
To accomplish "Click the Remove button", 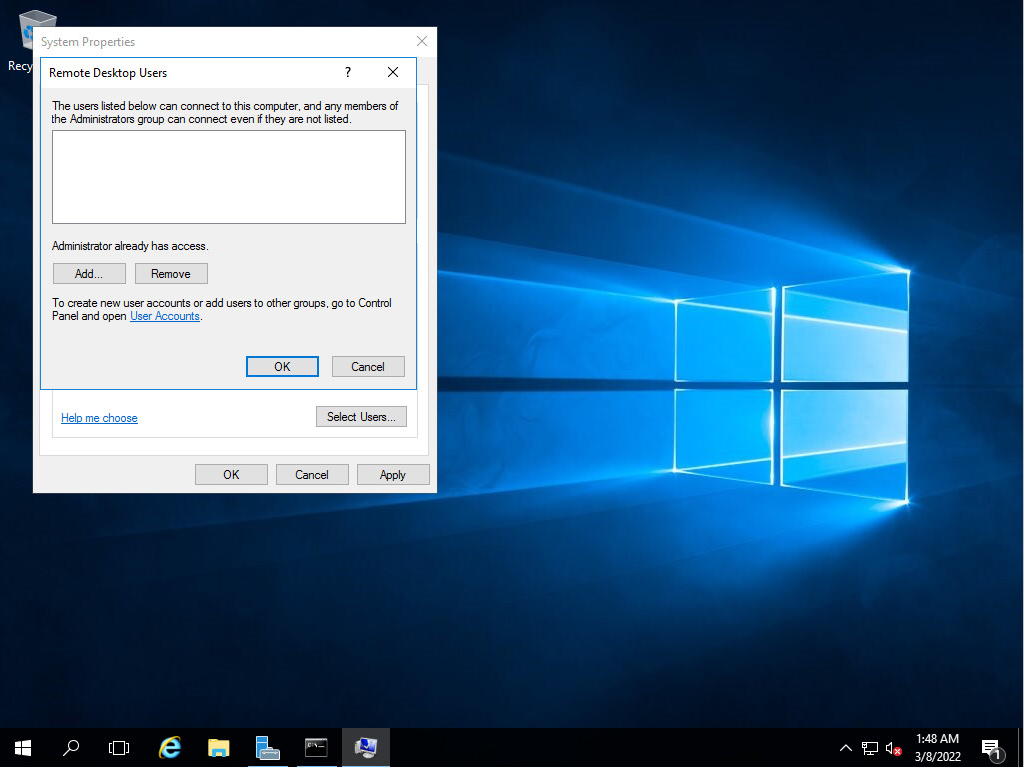I will (171, 274).
